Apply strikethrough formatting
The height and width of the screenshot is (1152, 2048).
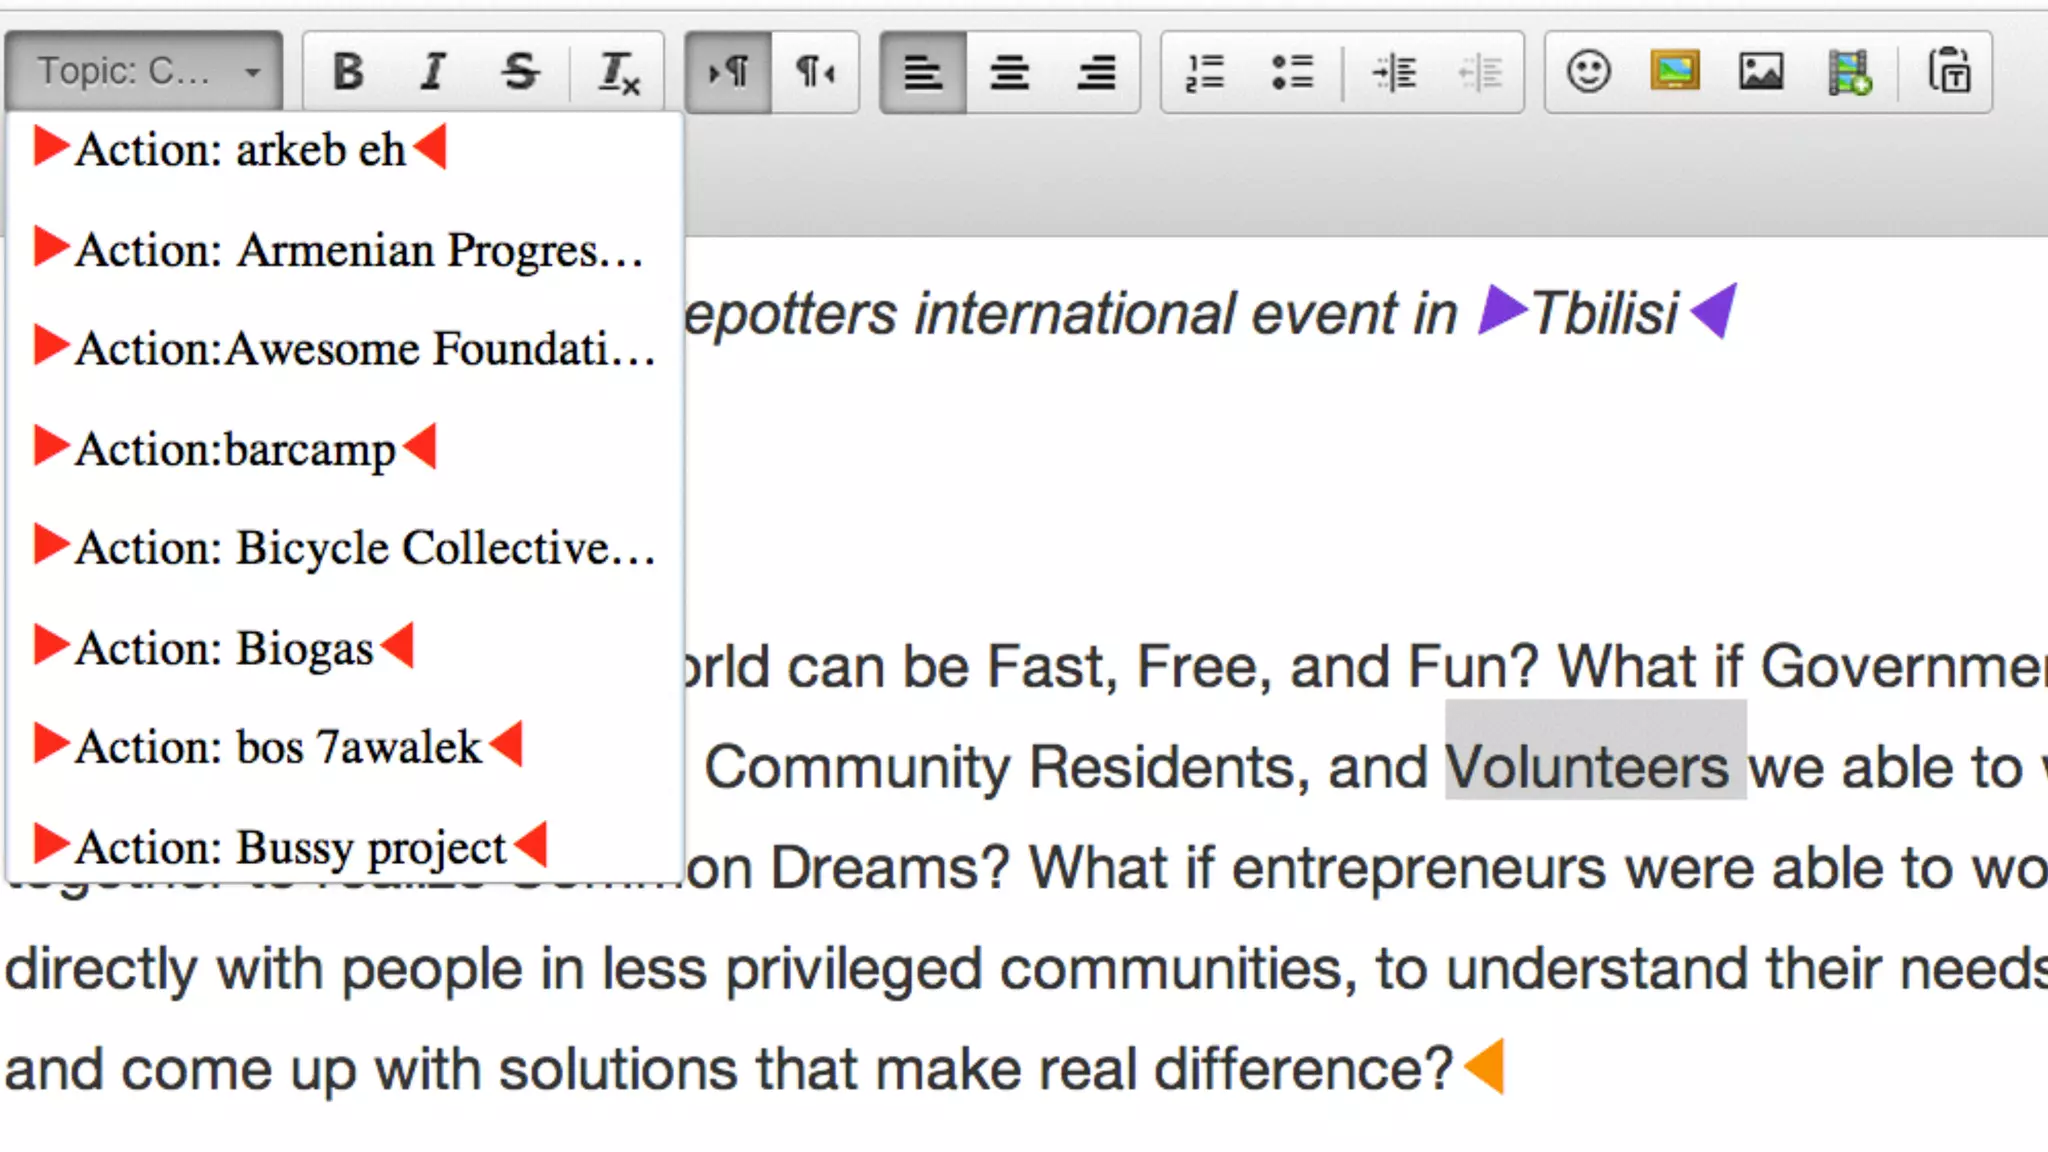coord(520,72)
